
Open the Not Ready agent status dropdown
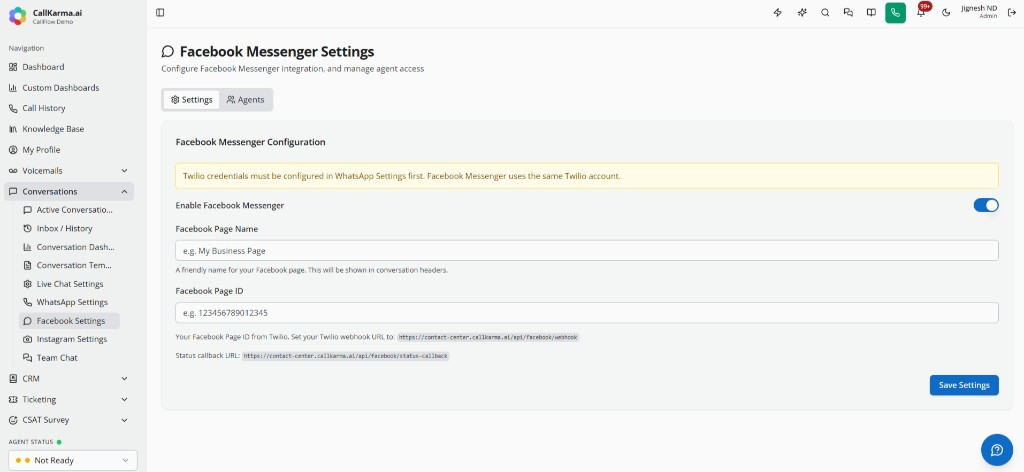[x=72, y=460]
